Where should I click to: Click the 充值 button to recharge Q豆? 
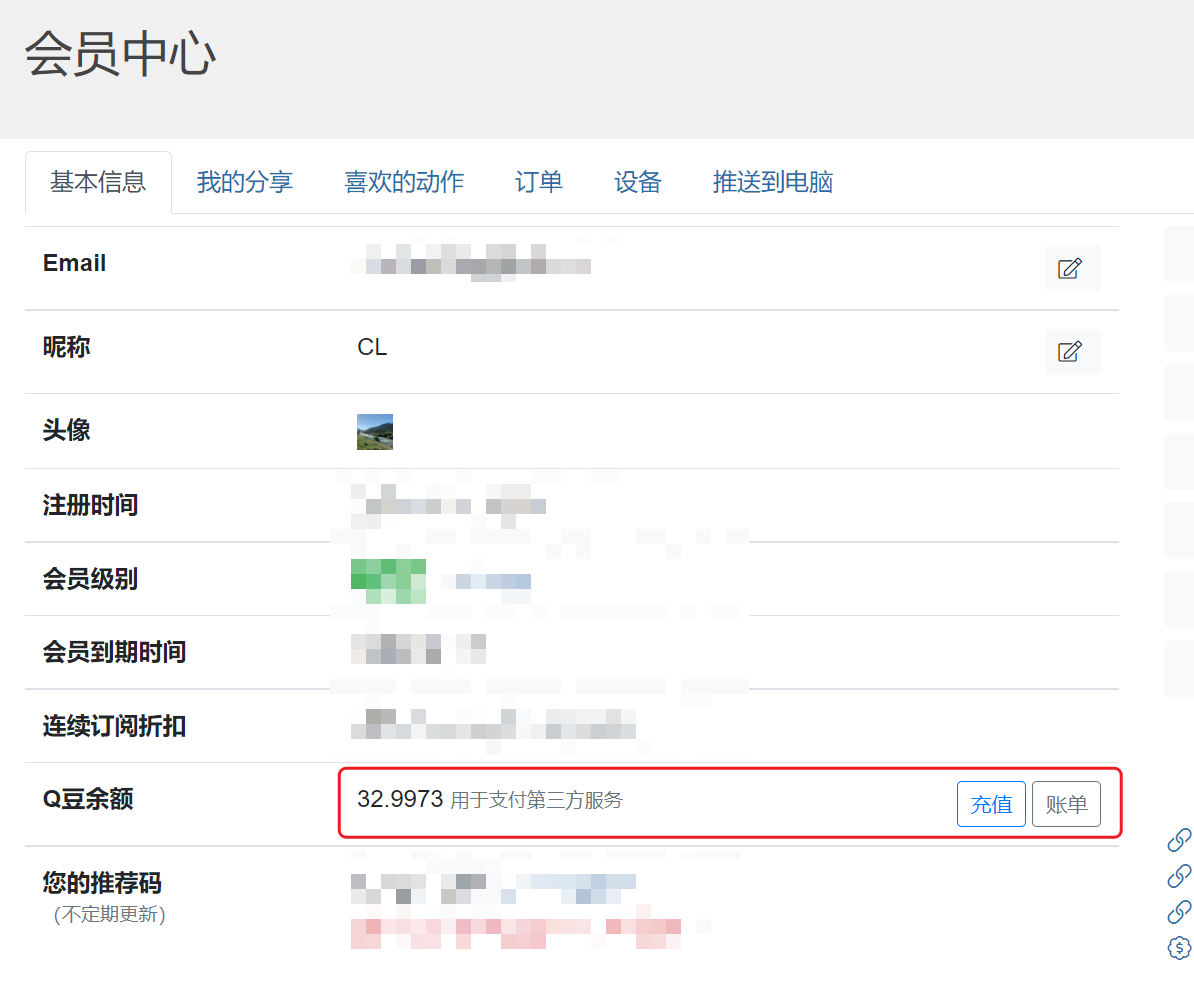(x=991, y=804)
